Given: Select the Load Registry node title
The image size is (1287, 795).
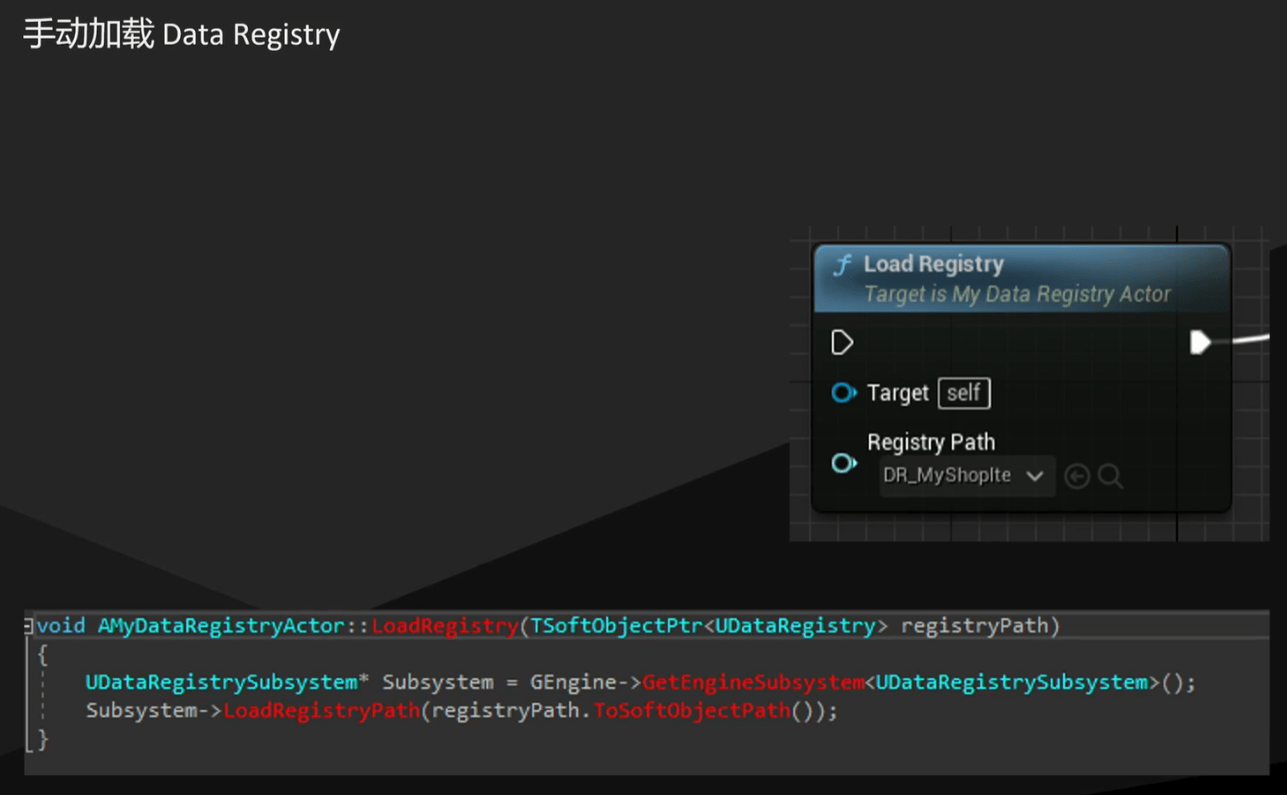Looking at the screenshot, I should click(x=933, y=264).
